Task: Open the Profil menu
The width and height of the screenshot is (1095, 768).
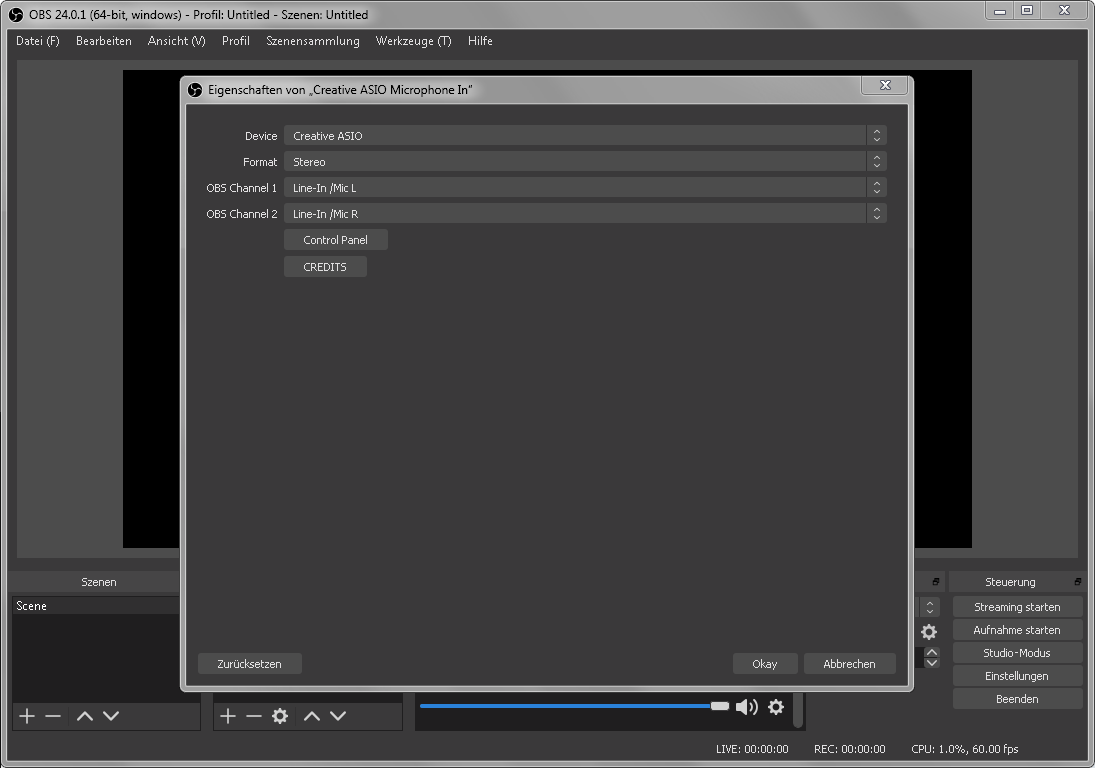Action: coord(235,41)
